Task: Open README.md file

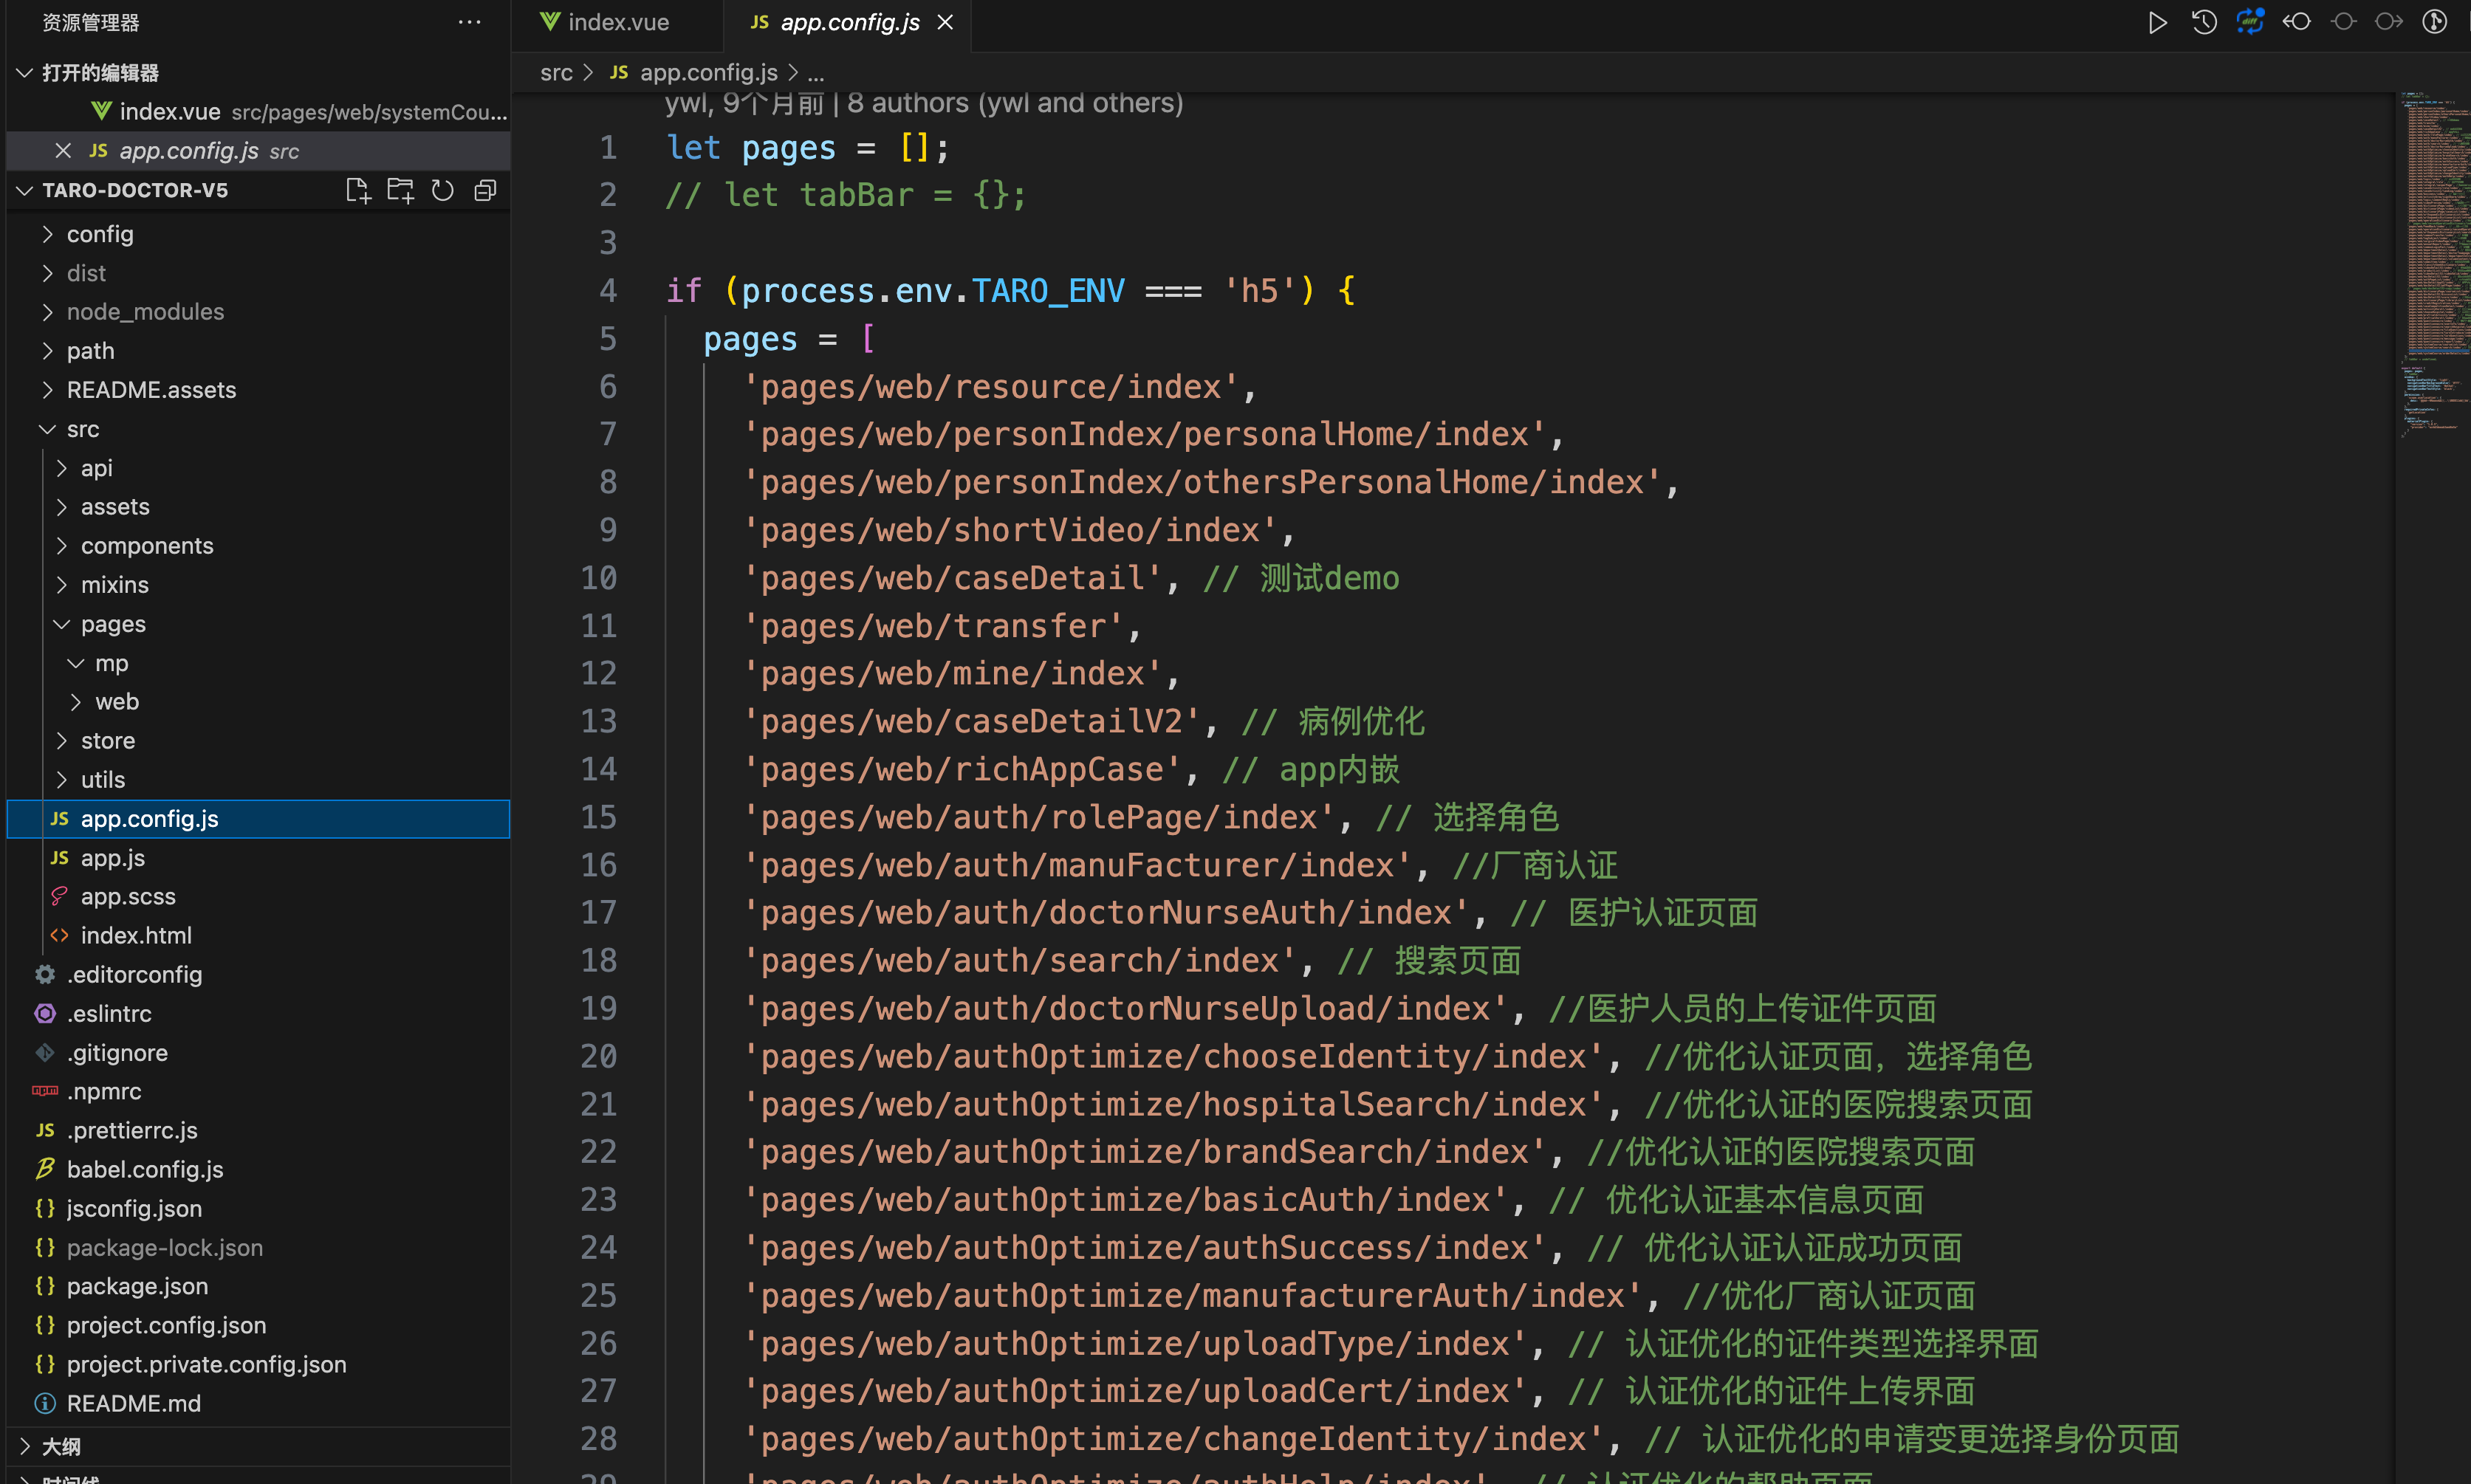Action: pos(258,1404)
